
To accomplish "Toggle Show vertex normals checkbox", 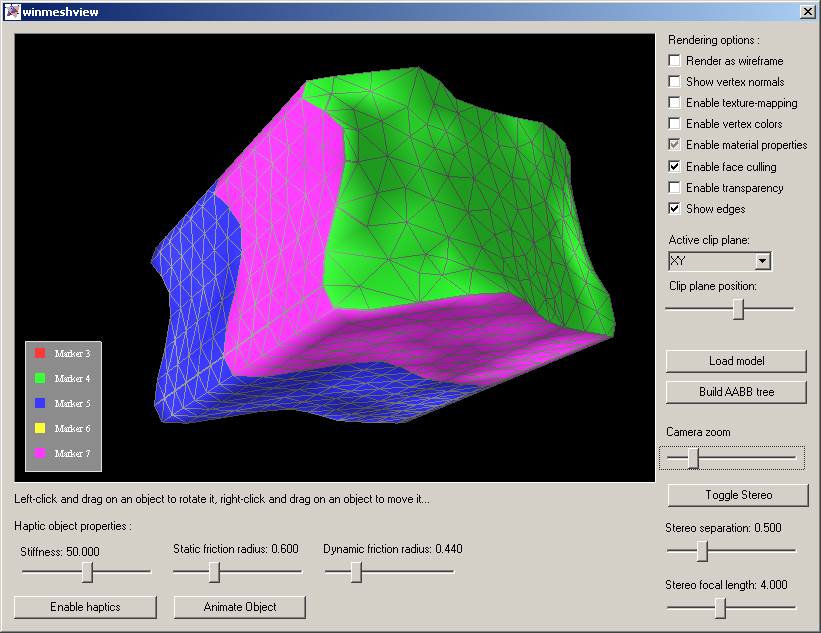I will coord(675,82).
